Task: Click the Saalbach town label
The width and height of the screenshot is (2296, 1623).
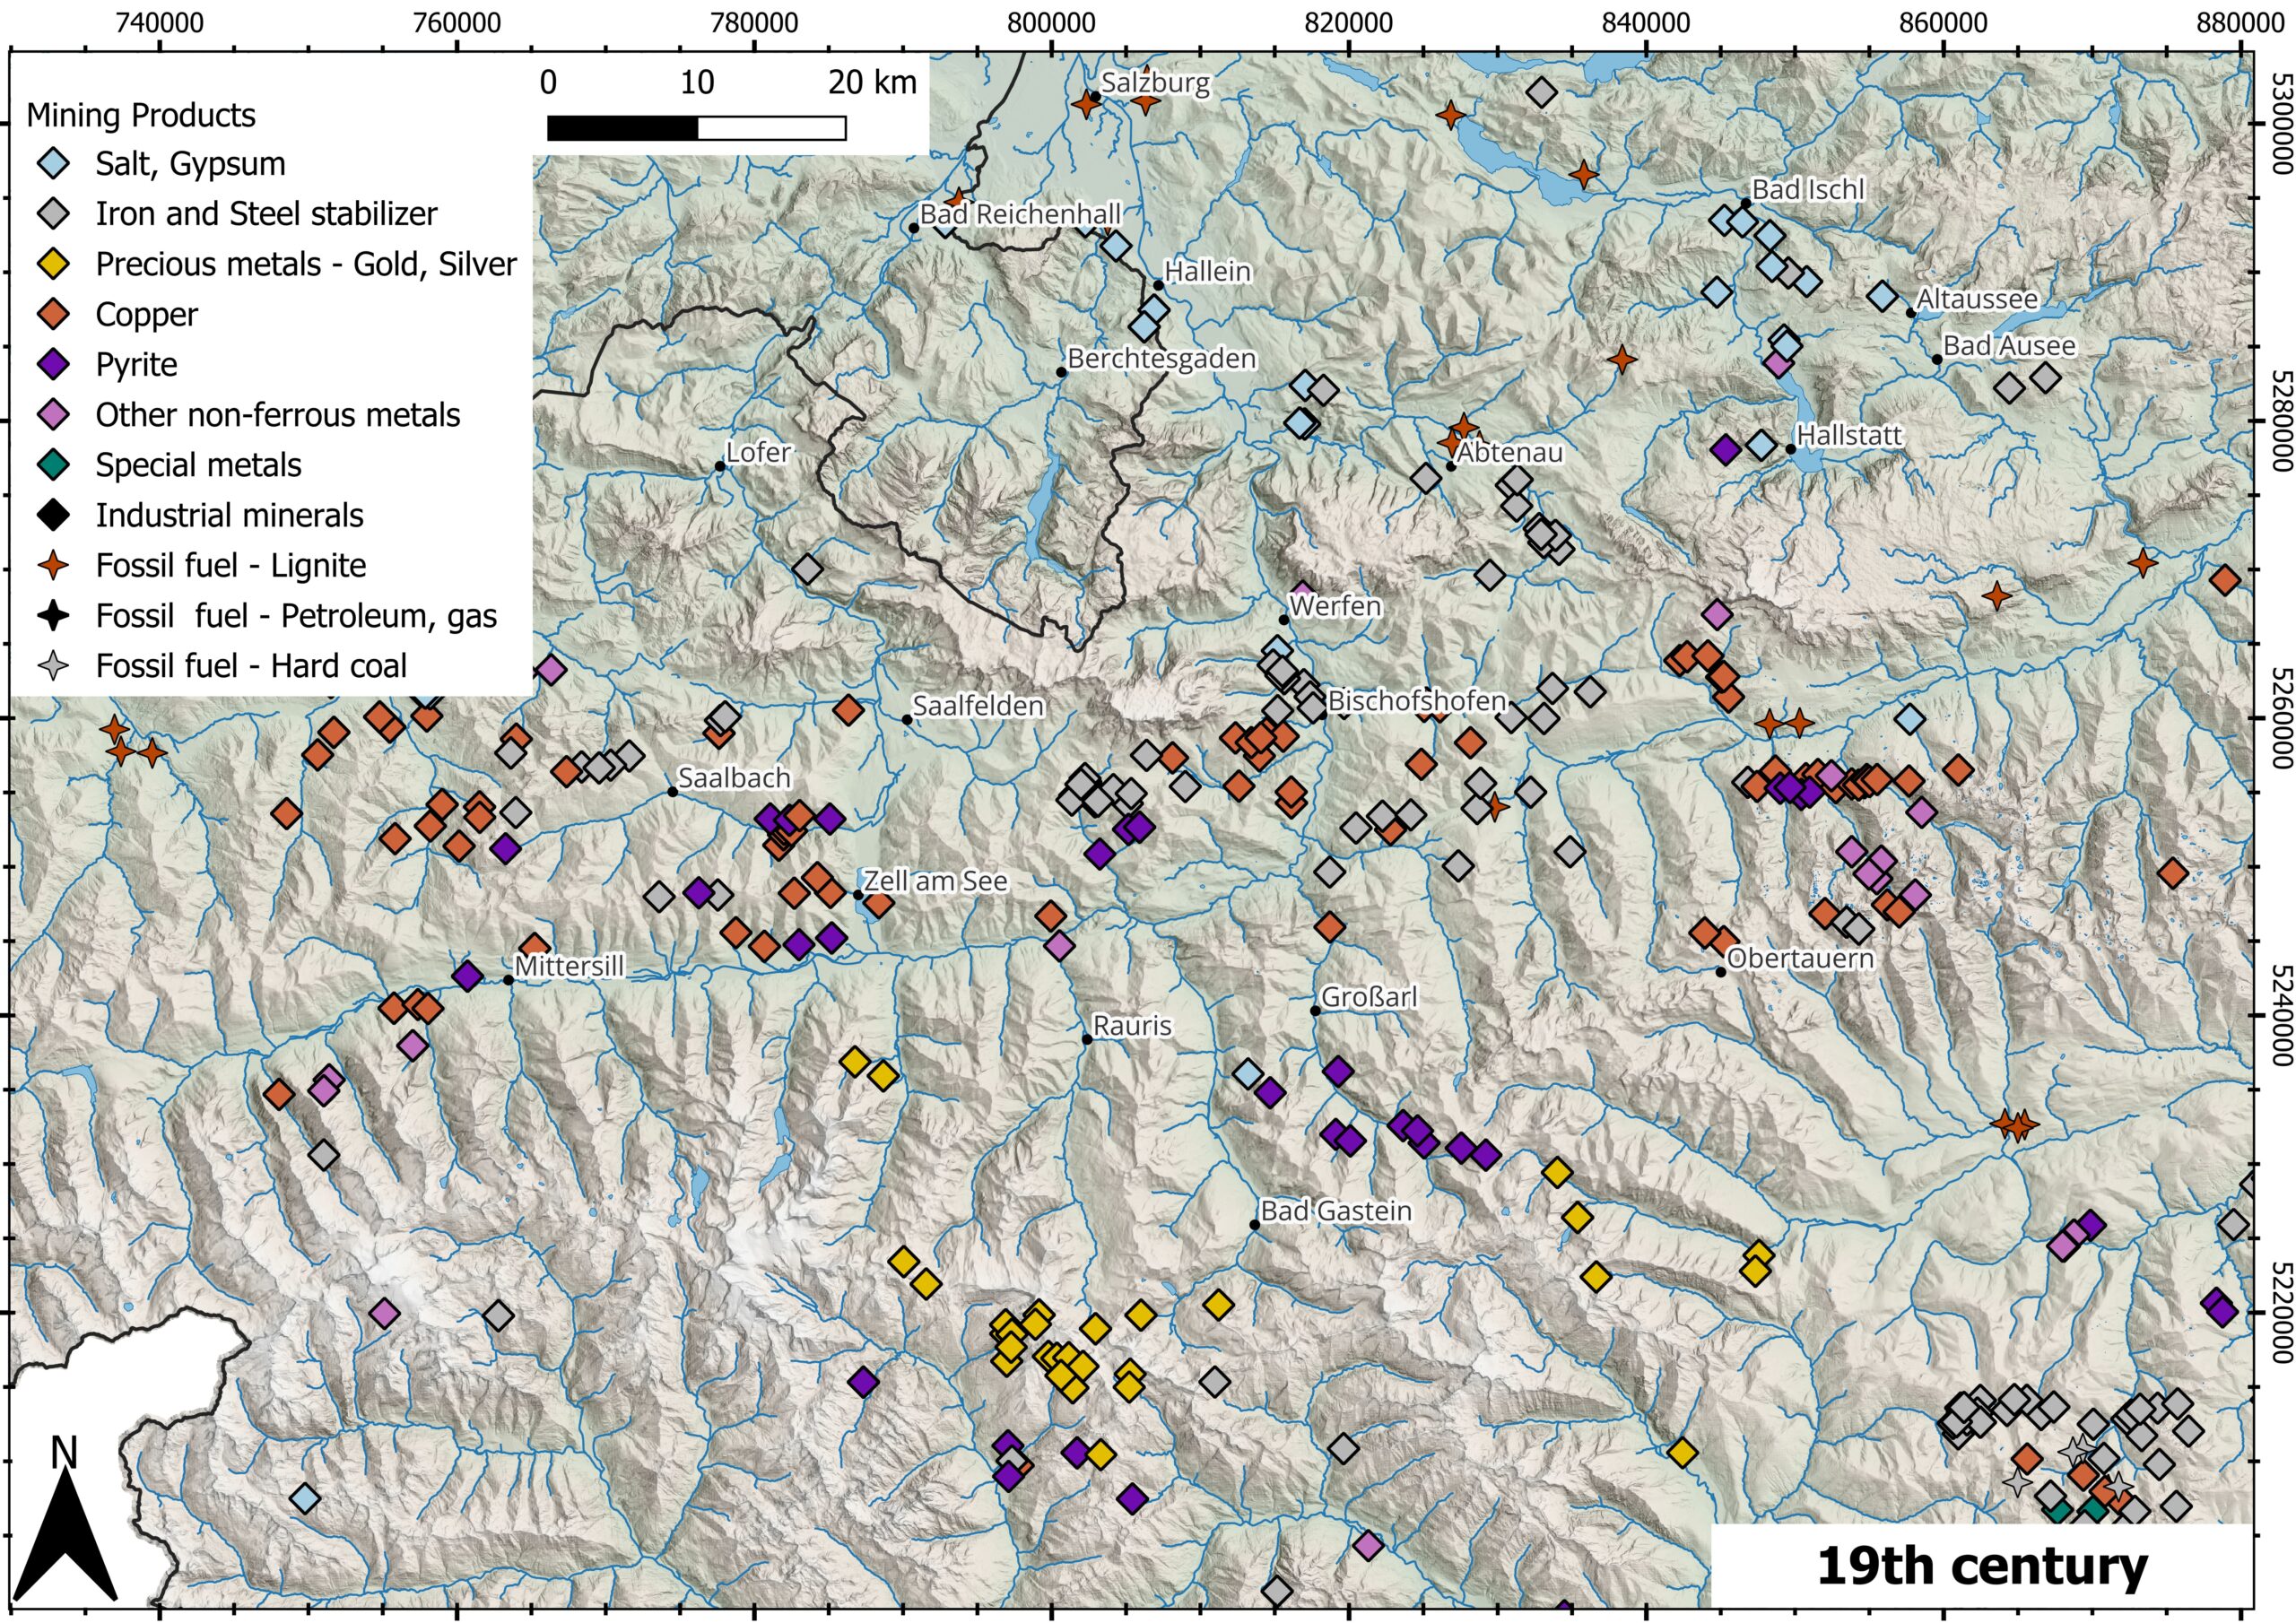Action: pos(734,778)
